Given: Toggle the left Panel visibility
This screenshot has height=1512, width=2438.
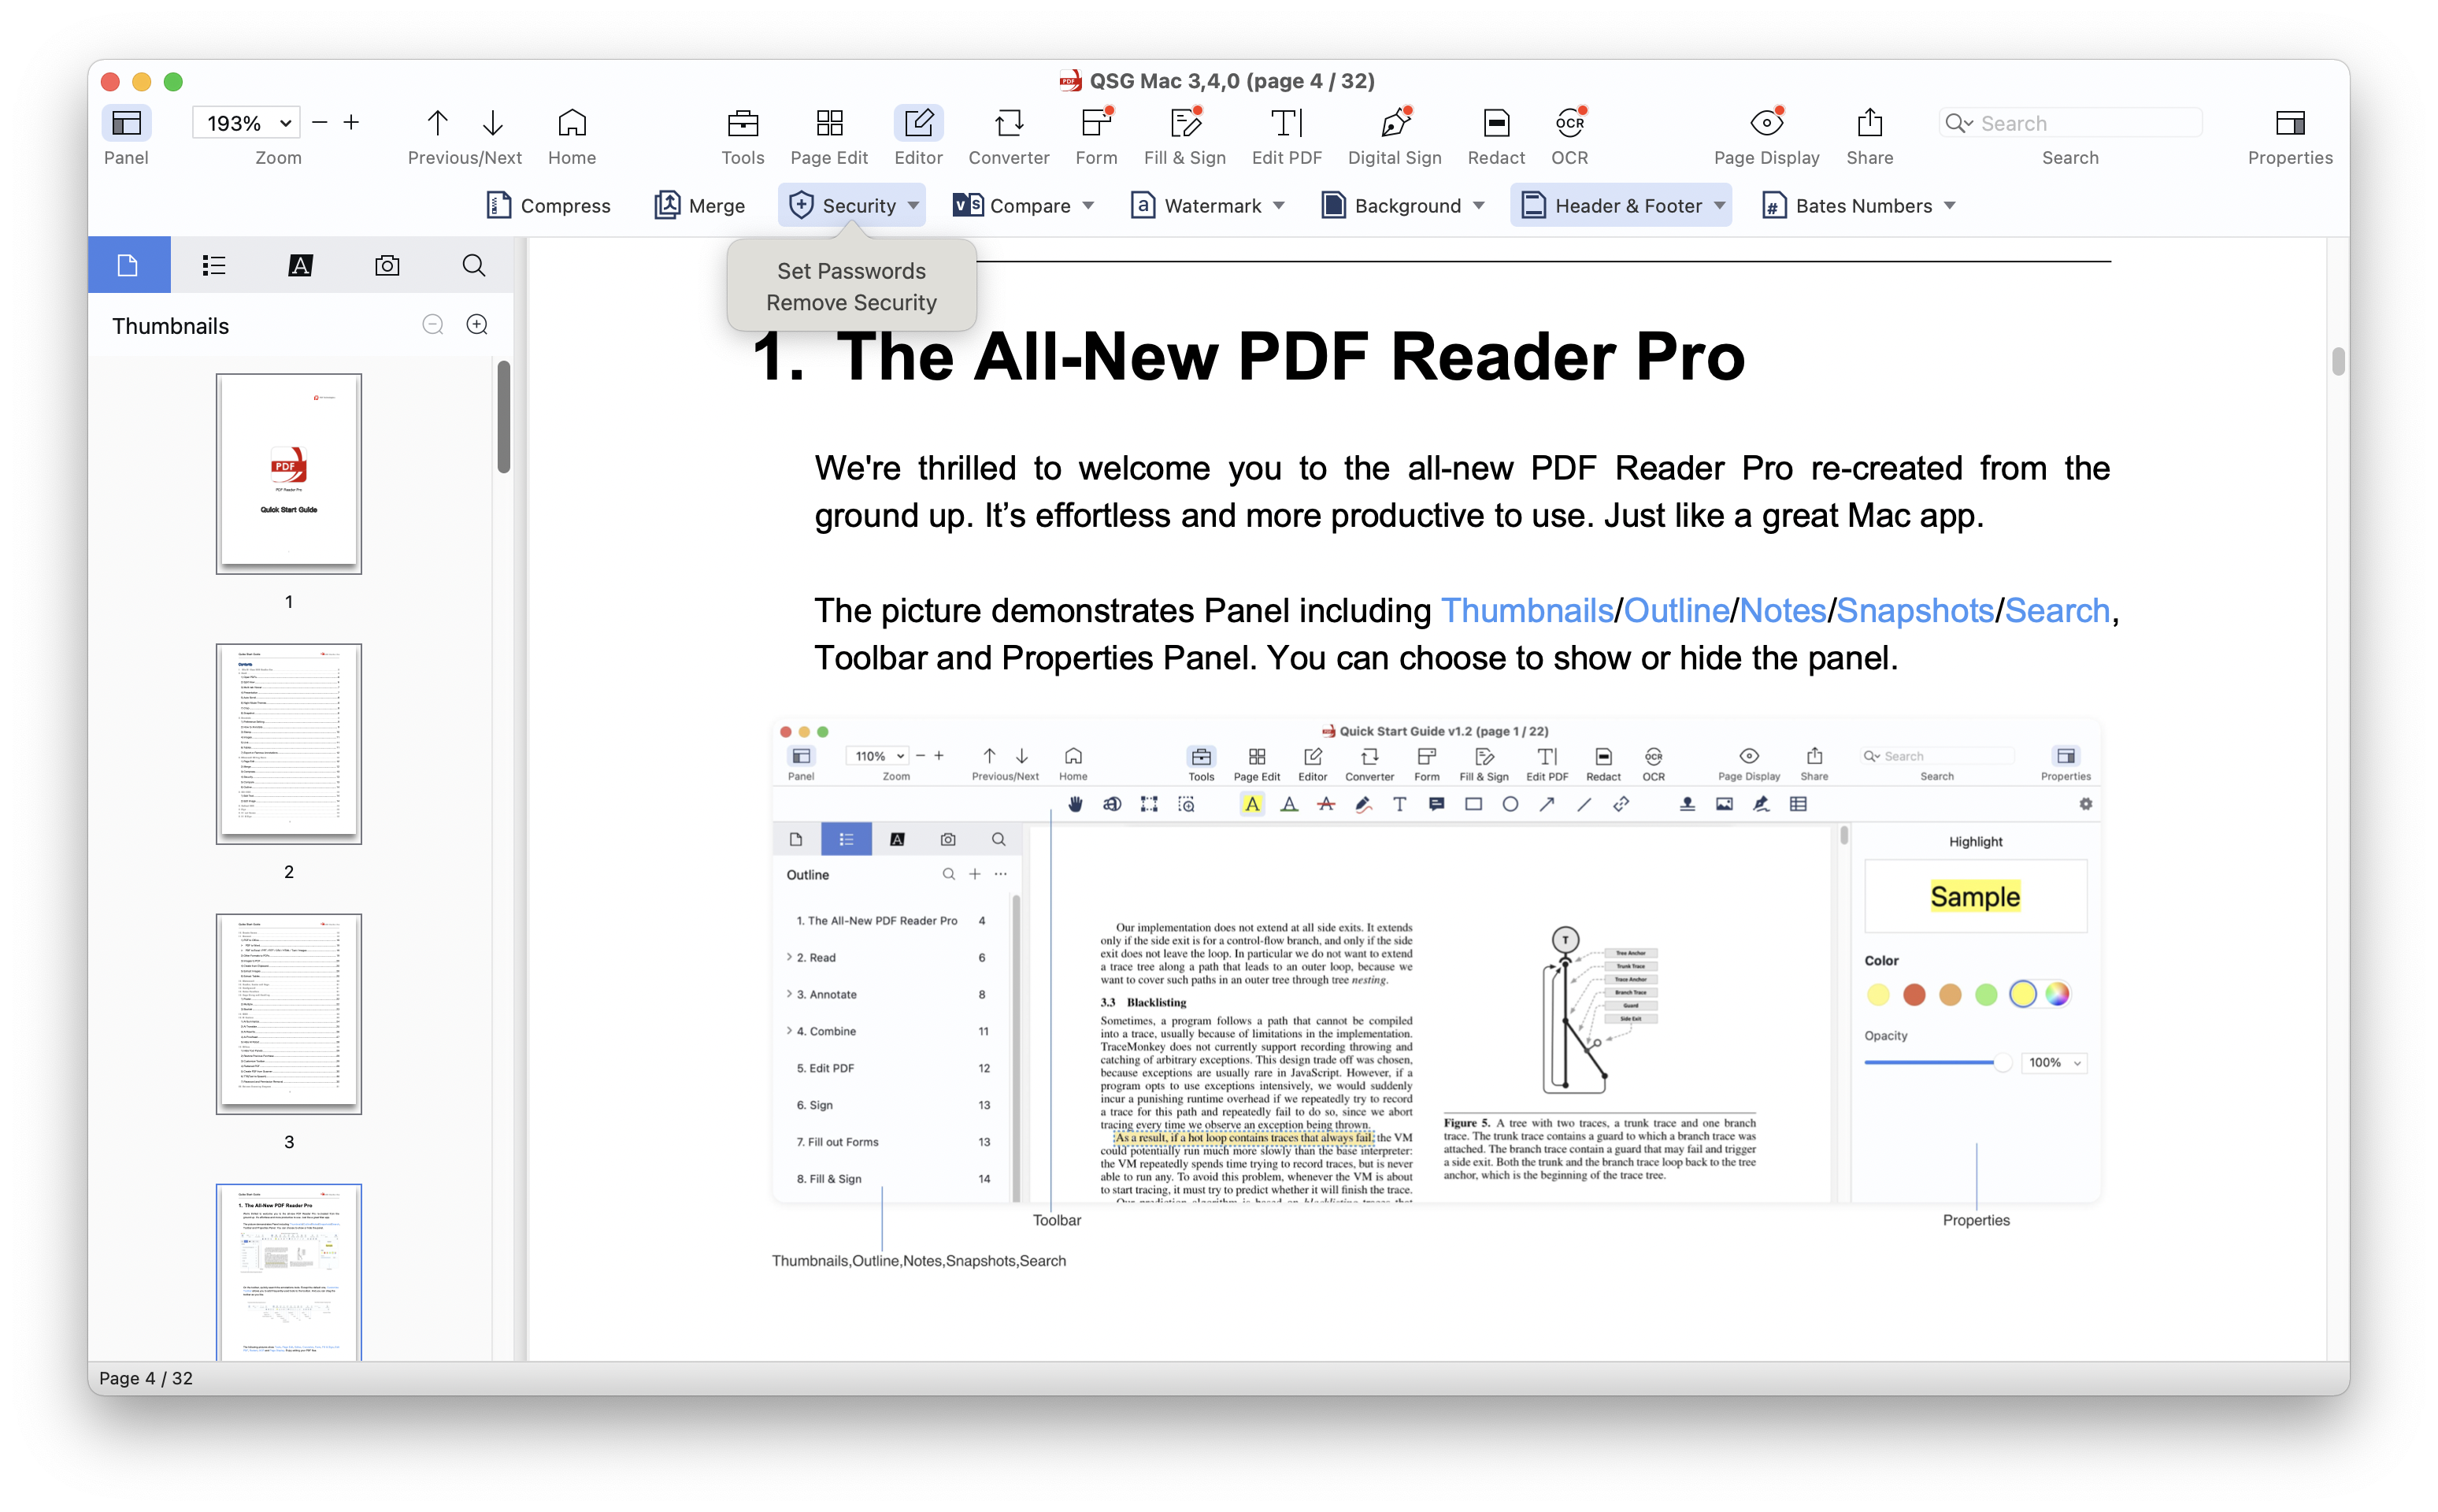Looking at the screenshot, I should click(x=126, y=124).
